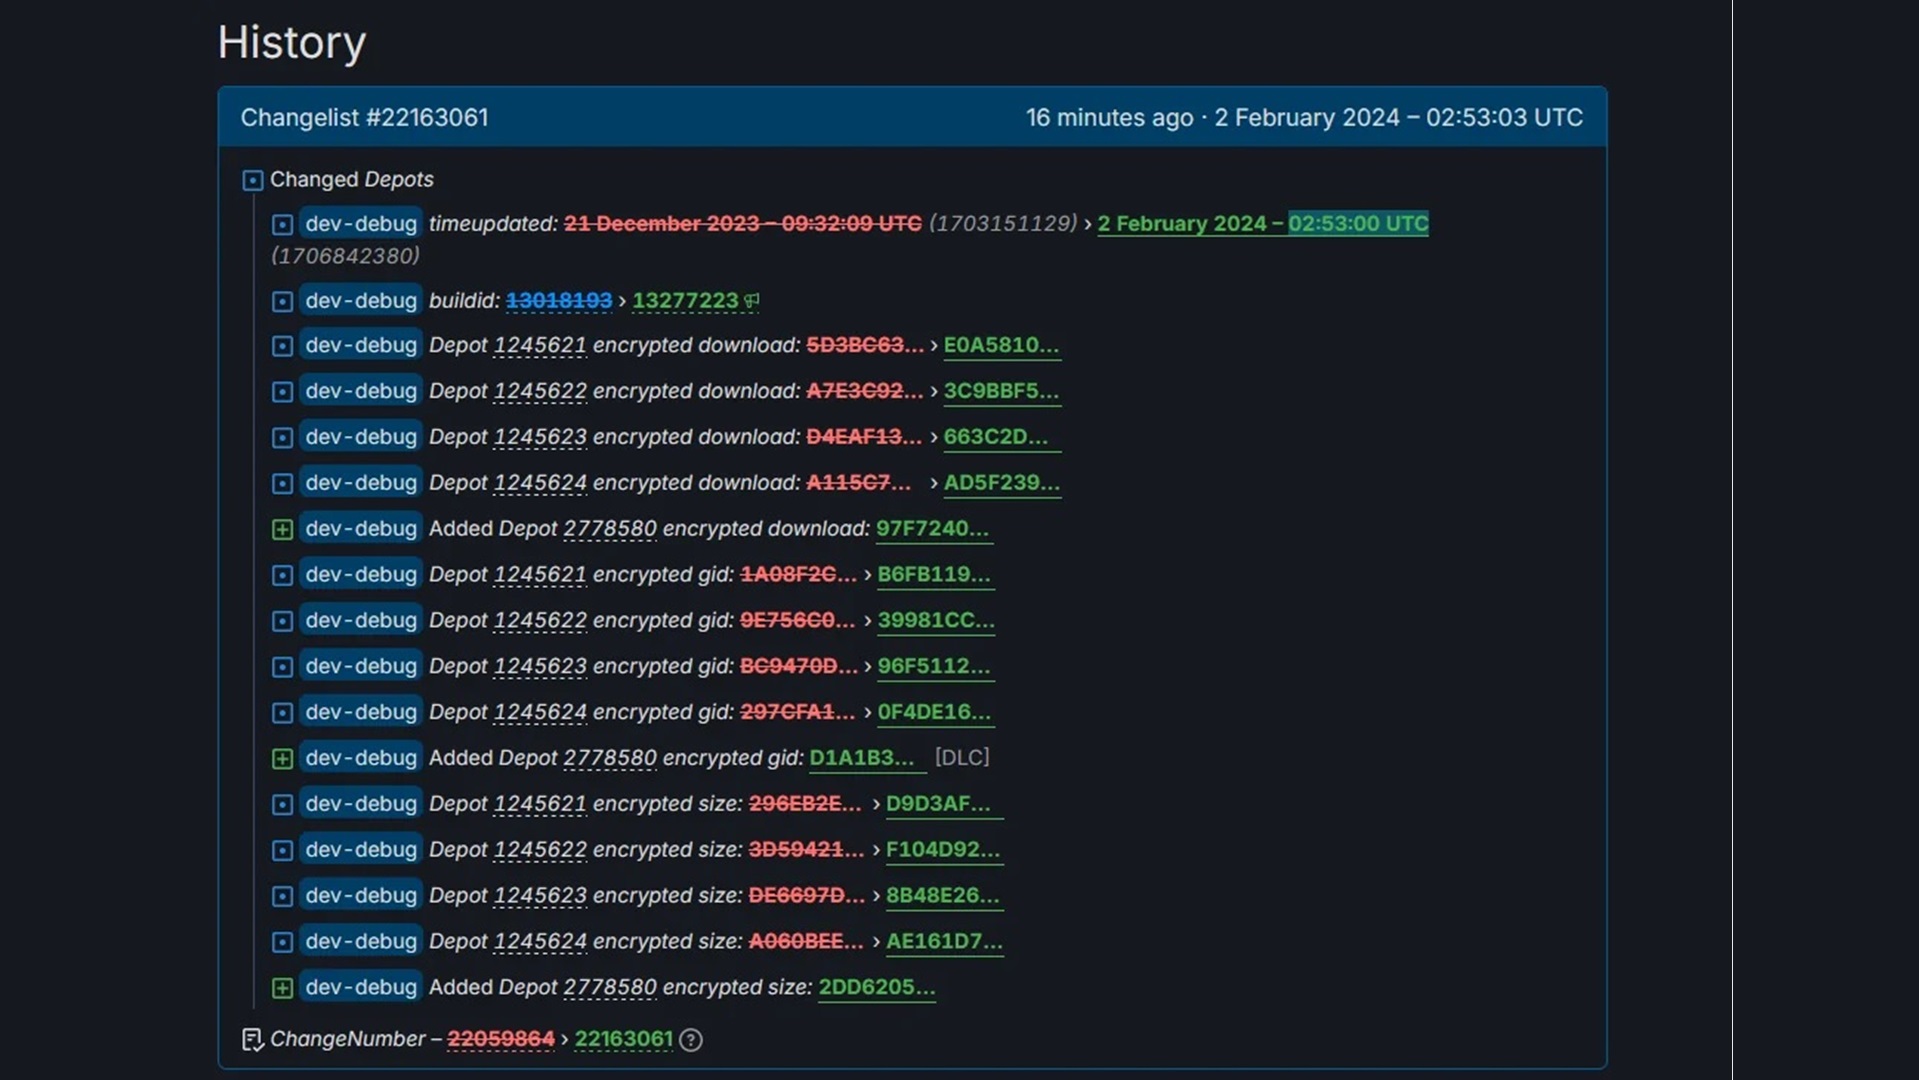Click the Depot 2778580 link
This screenshot has height=1080, width=1919.
610,529
